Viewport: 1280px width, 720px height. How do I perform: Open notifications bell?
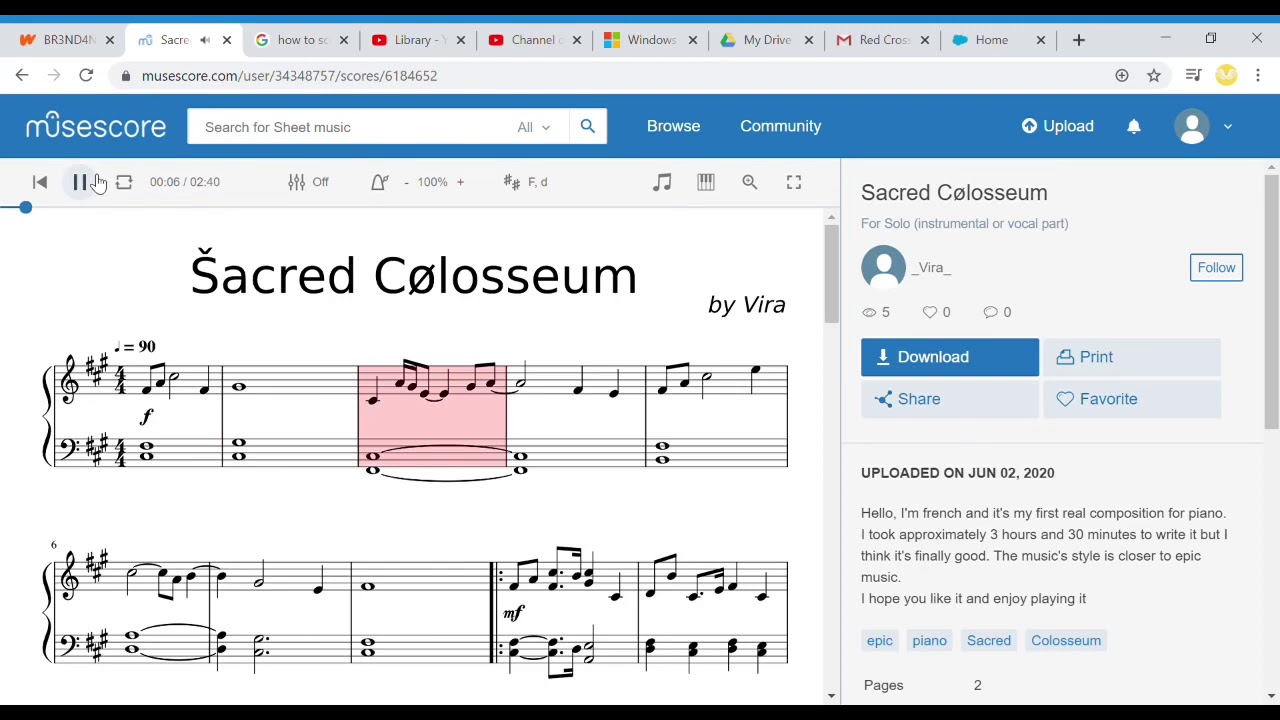click(x=1134, y=127)
